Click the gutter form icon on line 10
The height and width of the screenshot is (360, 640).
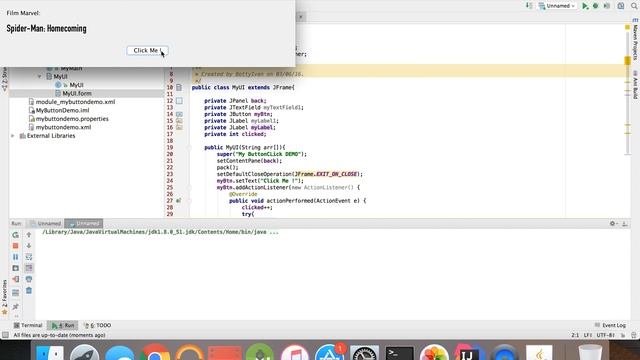179,87
